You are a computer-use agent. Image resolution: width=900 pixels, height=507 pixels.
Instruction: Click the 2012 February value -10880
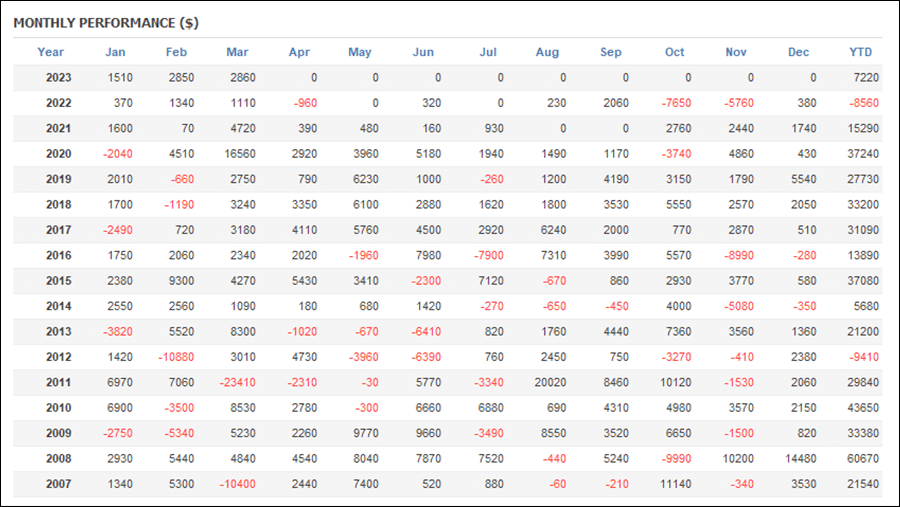pos(176,357)
